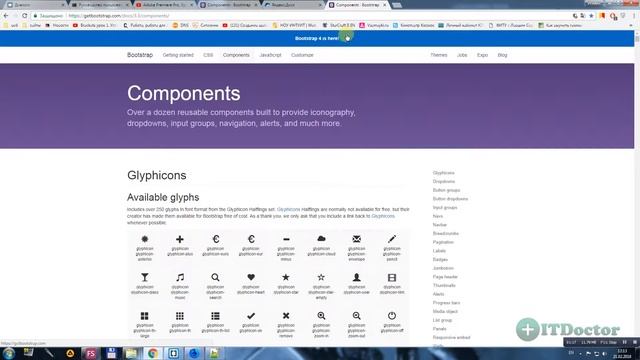Viewport: 640px width, 360px height.
Task: Click the glyphicon-zoom-in icon
Action: pyautogui.click(x=321, y=316)
